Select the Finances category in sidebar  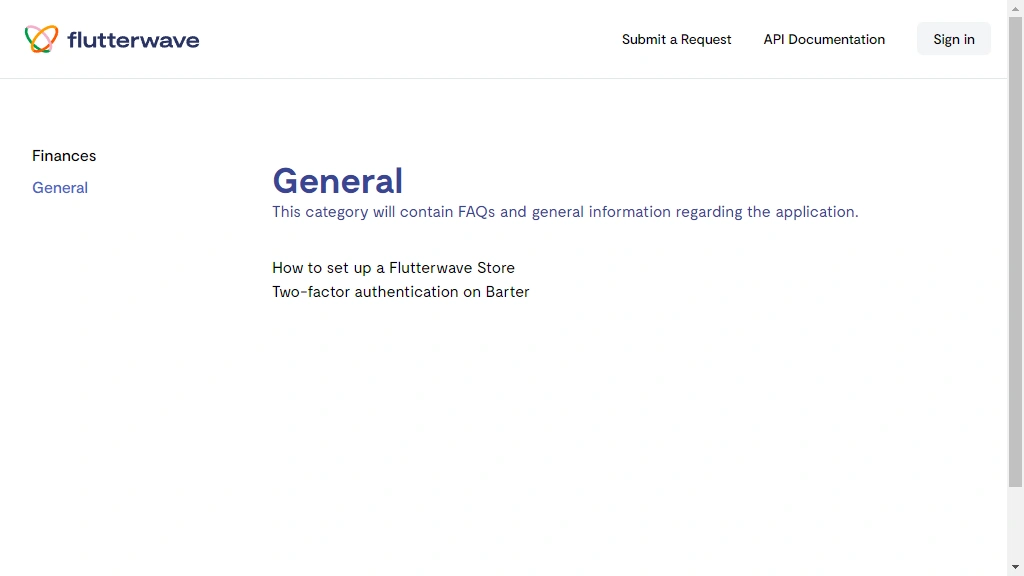point(64,155)
